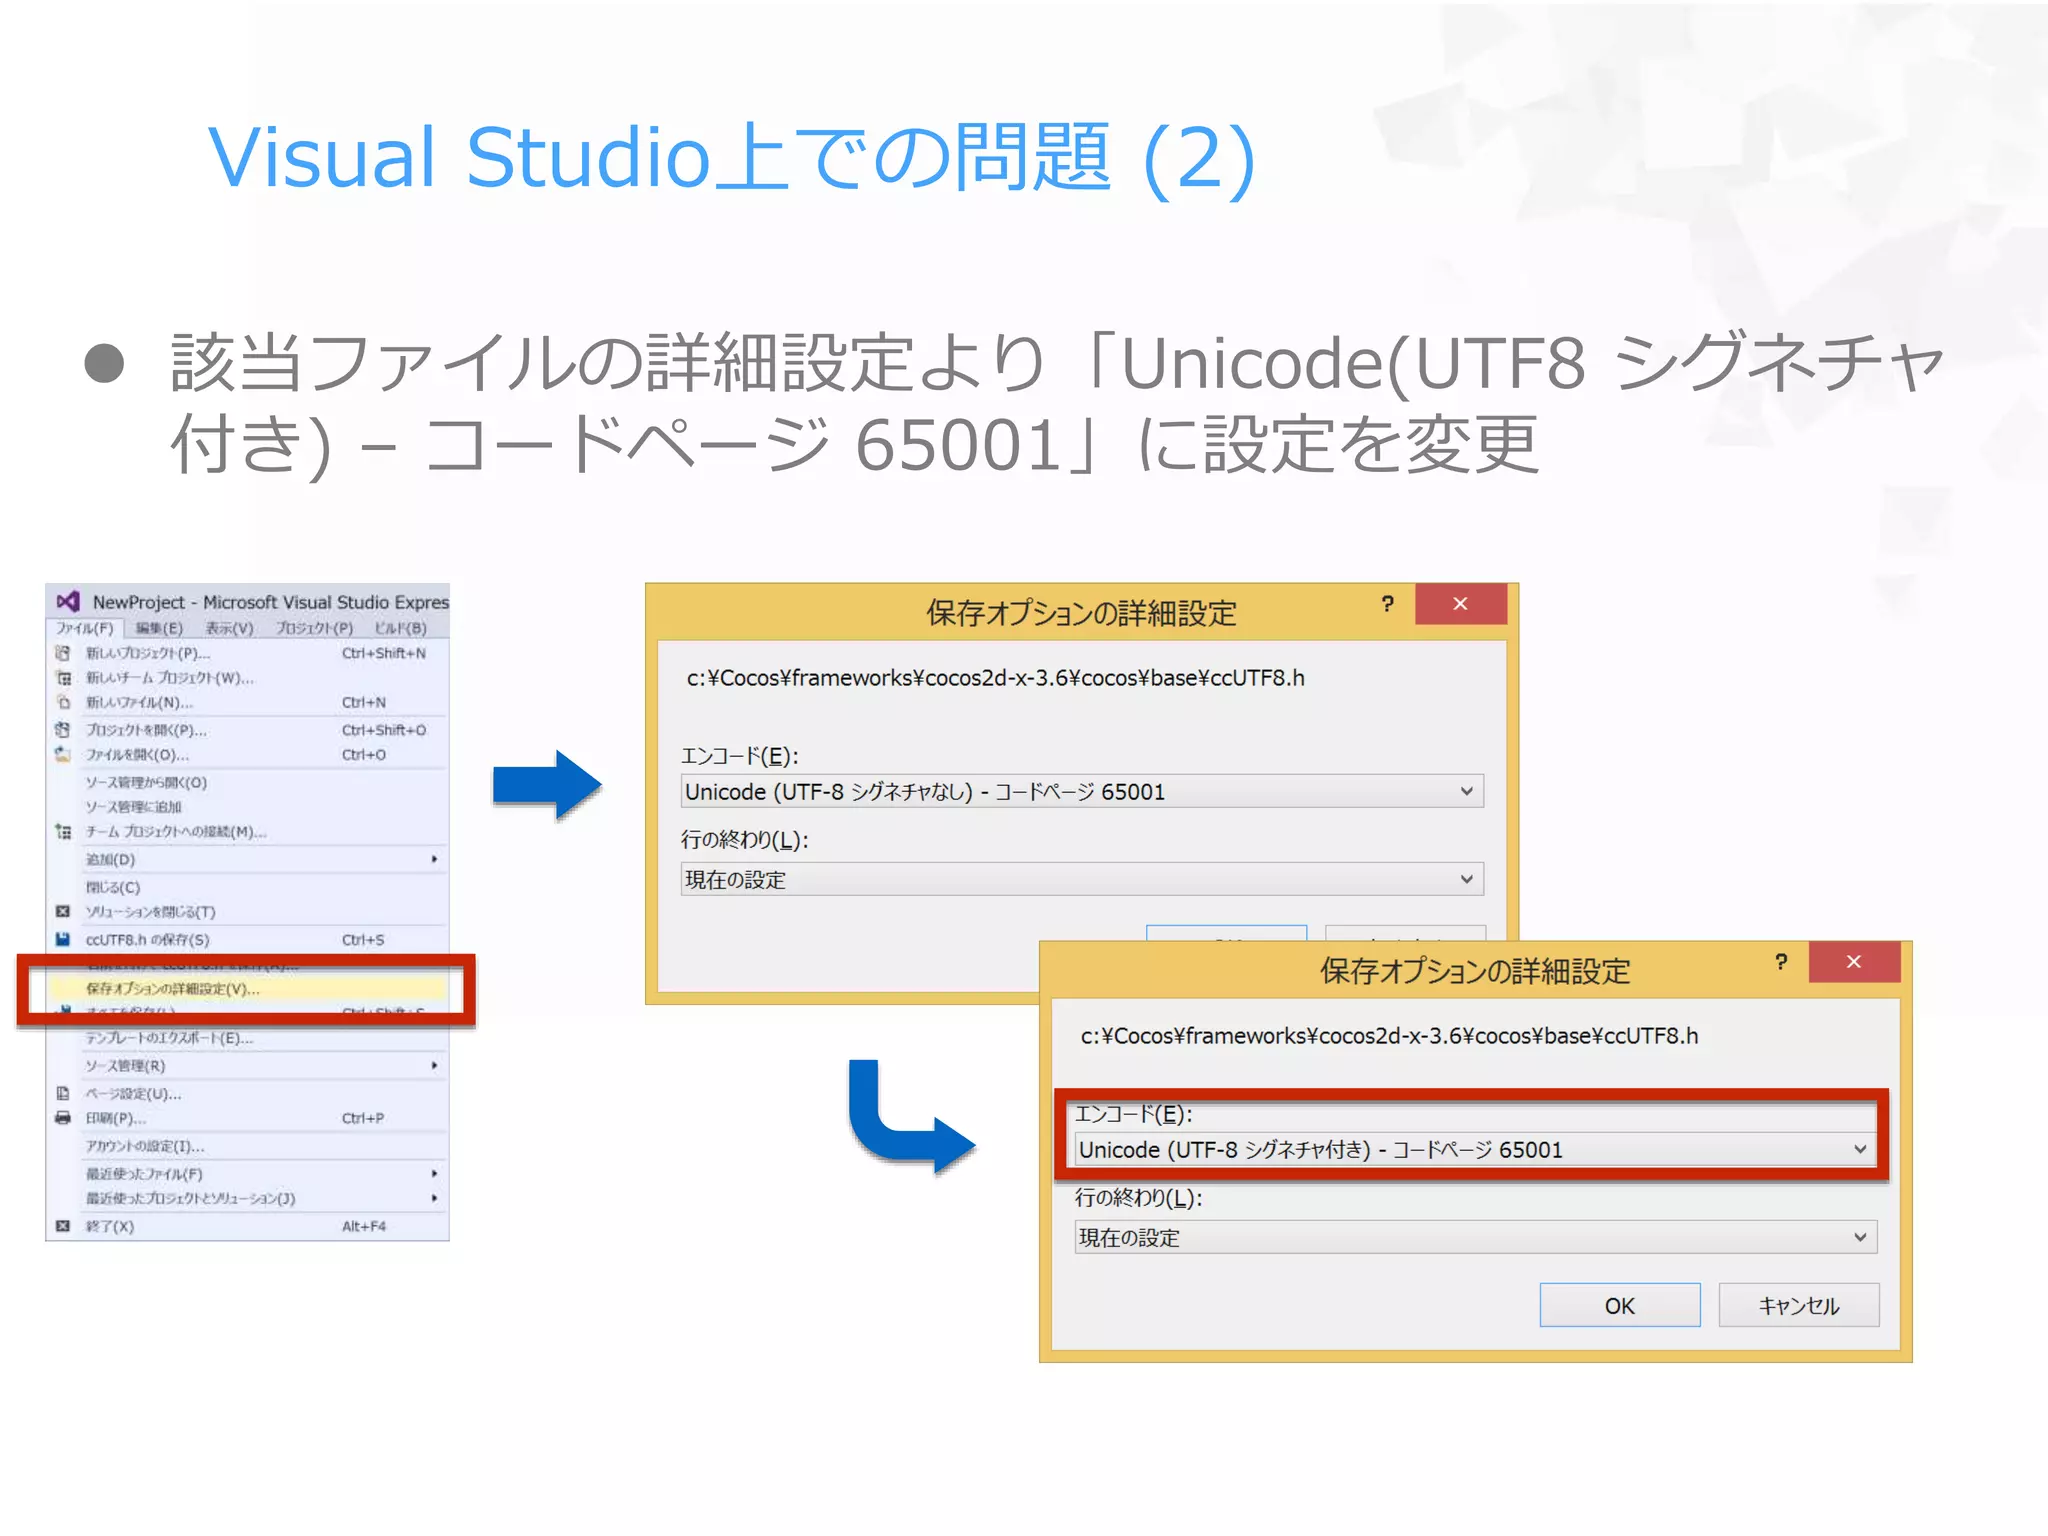
Task: Click ccUTF8.h file path in front dialog
Action: (x=1389, y=1035)
